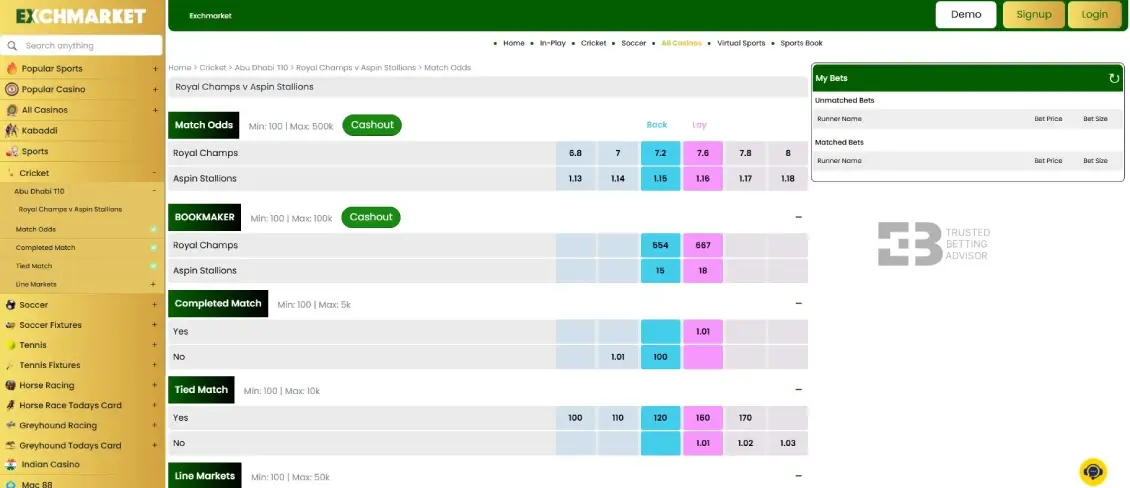Click the Signup button
The width and height of the screenshot is (1130, 488).
[1033, 14]
